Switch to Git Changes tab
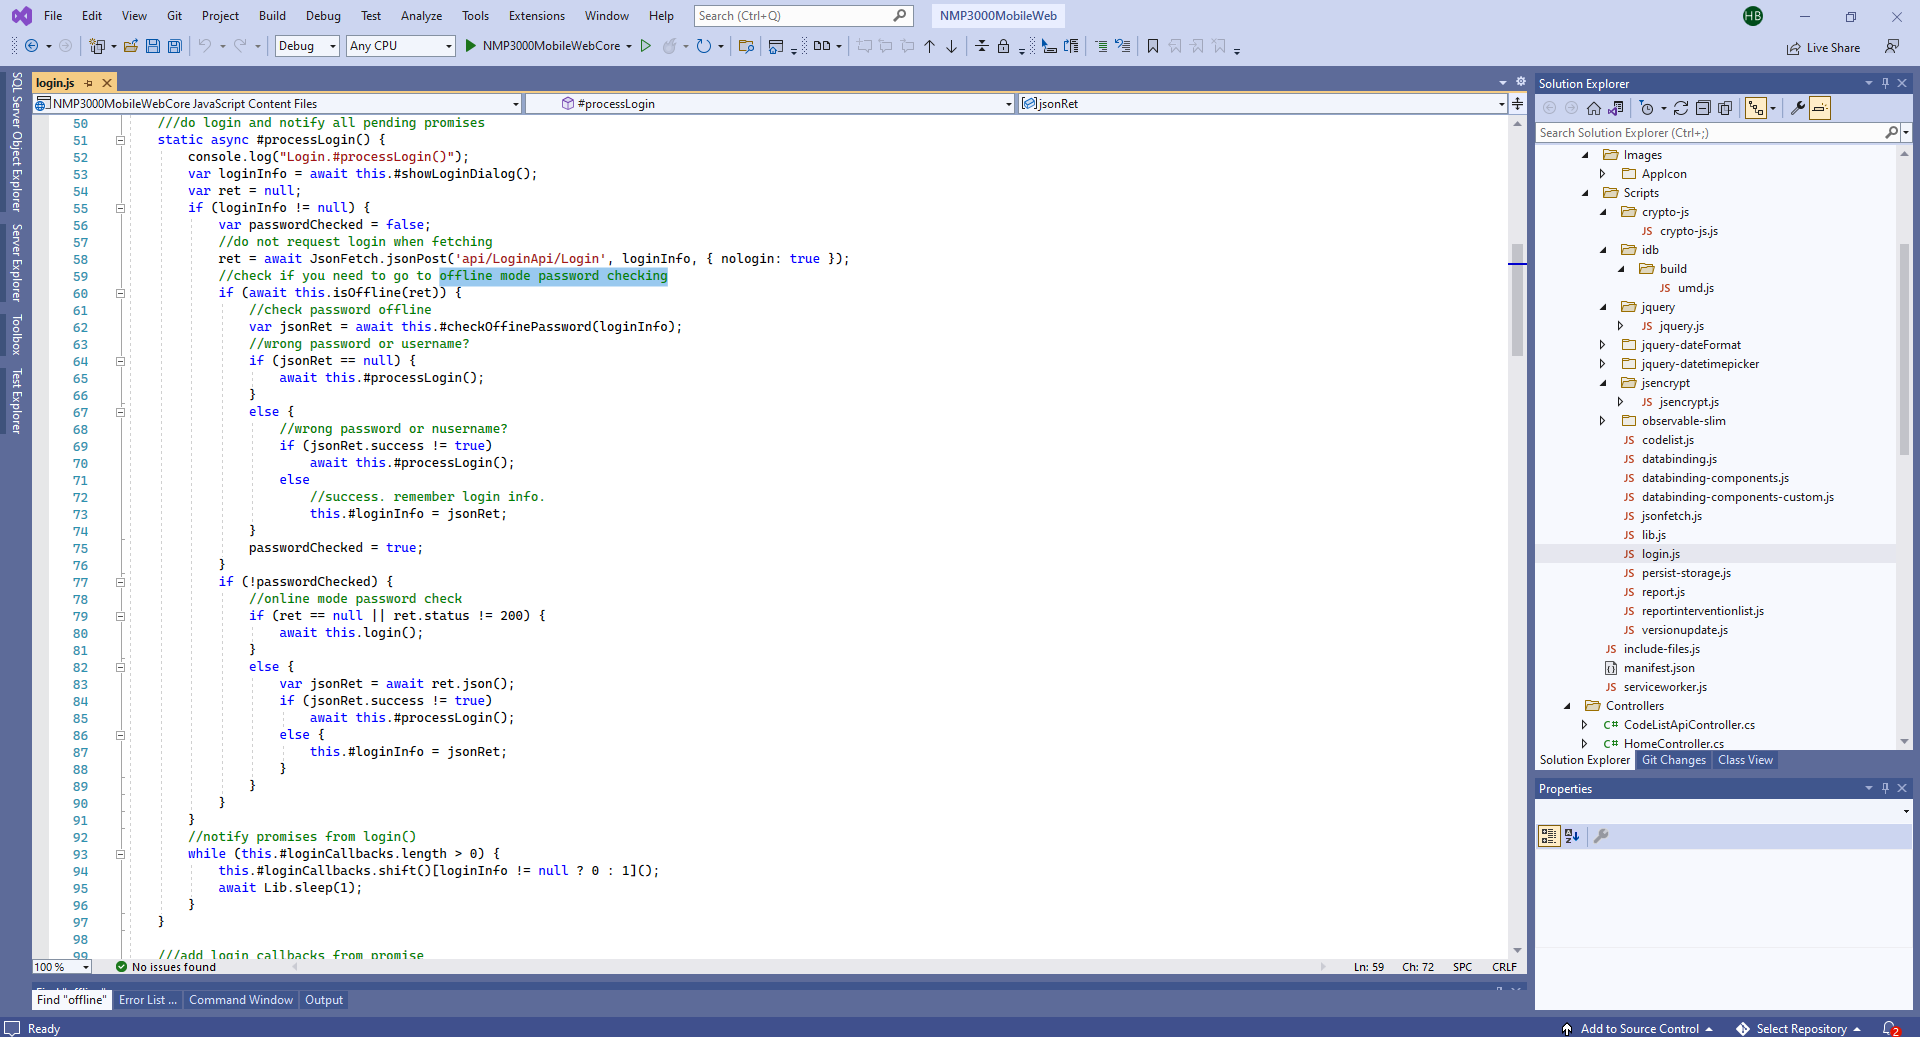This screenshot has width=1920, height=1037. tap(1674, 760)
